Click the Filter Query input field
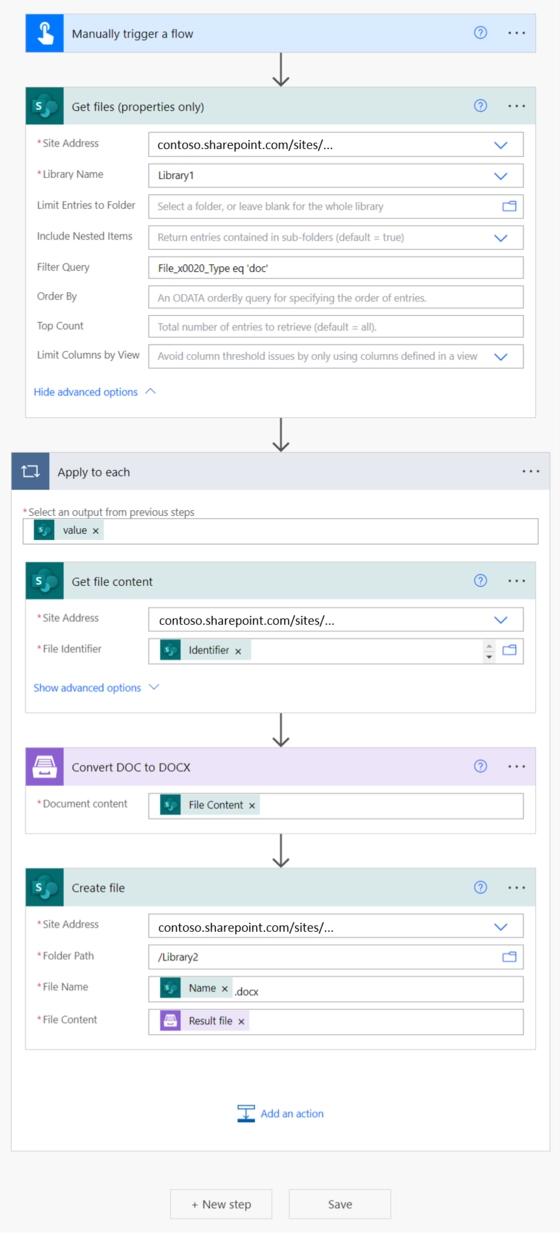This screenshot has height=1233, width=560. [x=336, y=268]
